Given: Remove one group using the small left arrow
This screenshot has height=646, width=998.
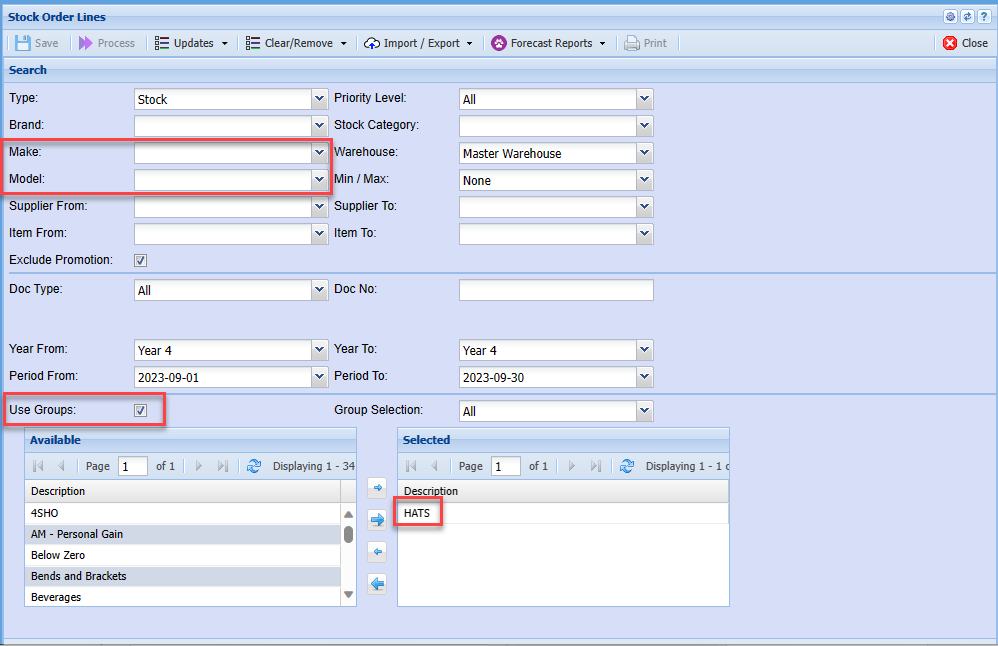Looking at the screenshot, I should (377, 552).
